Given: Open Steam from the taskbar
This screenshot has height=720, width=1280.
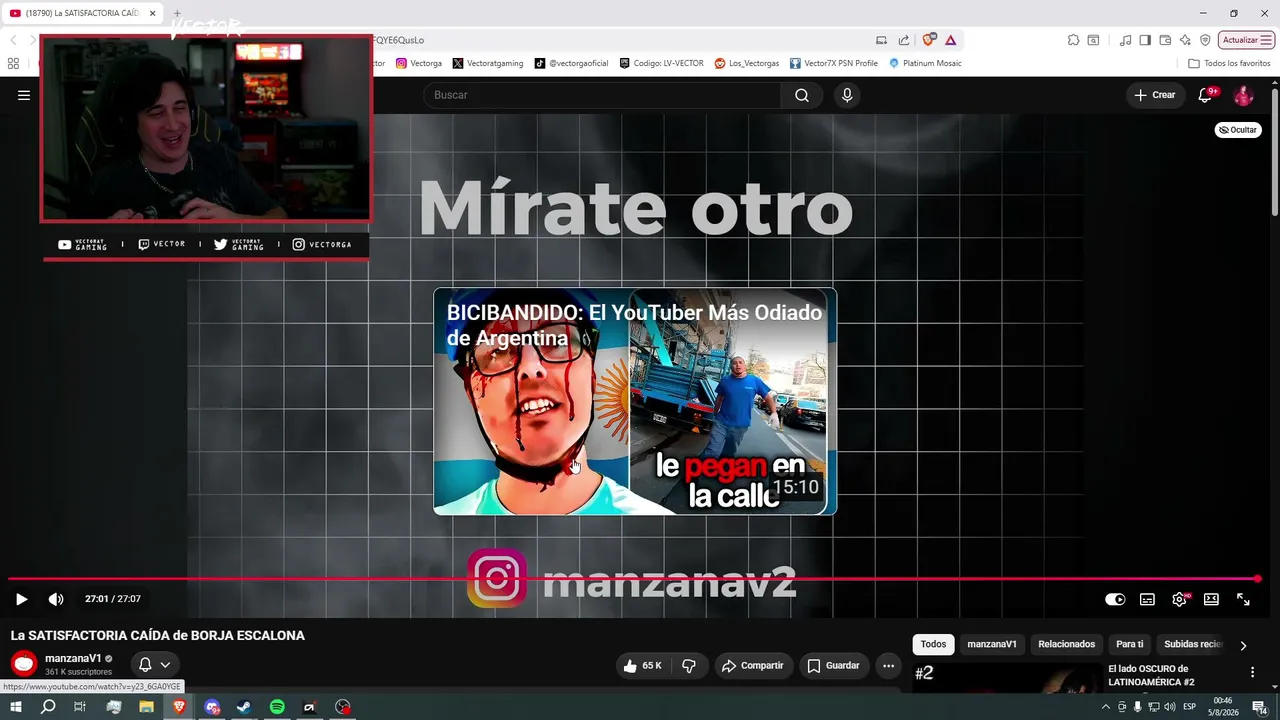Looking at the screenshot, I should pyautogui.click(x=243, y=707).
